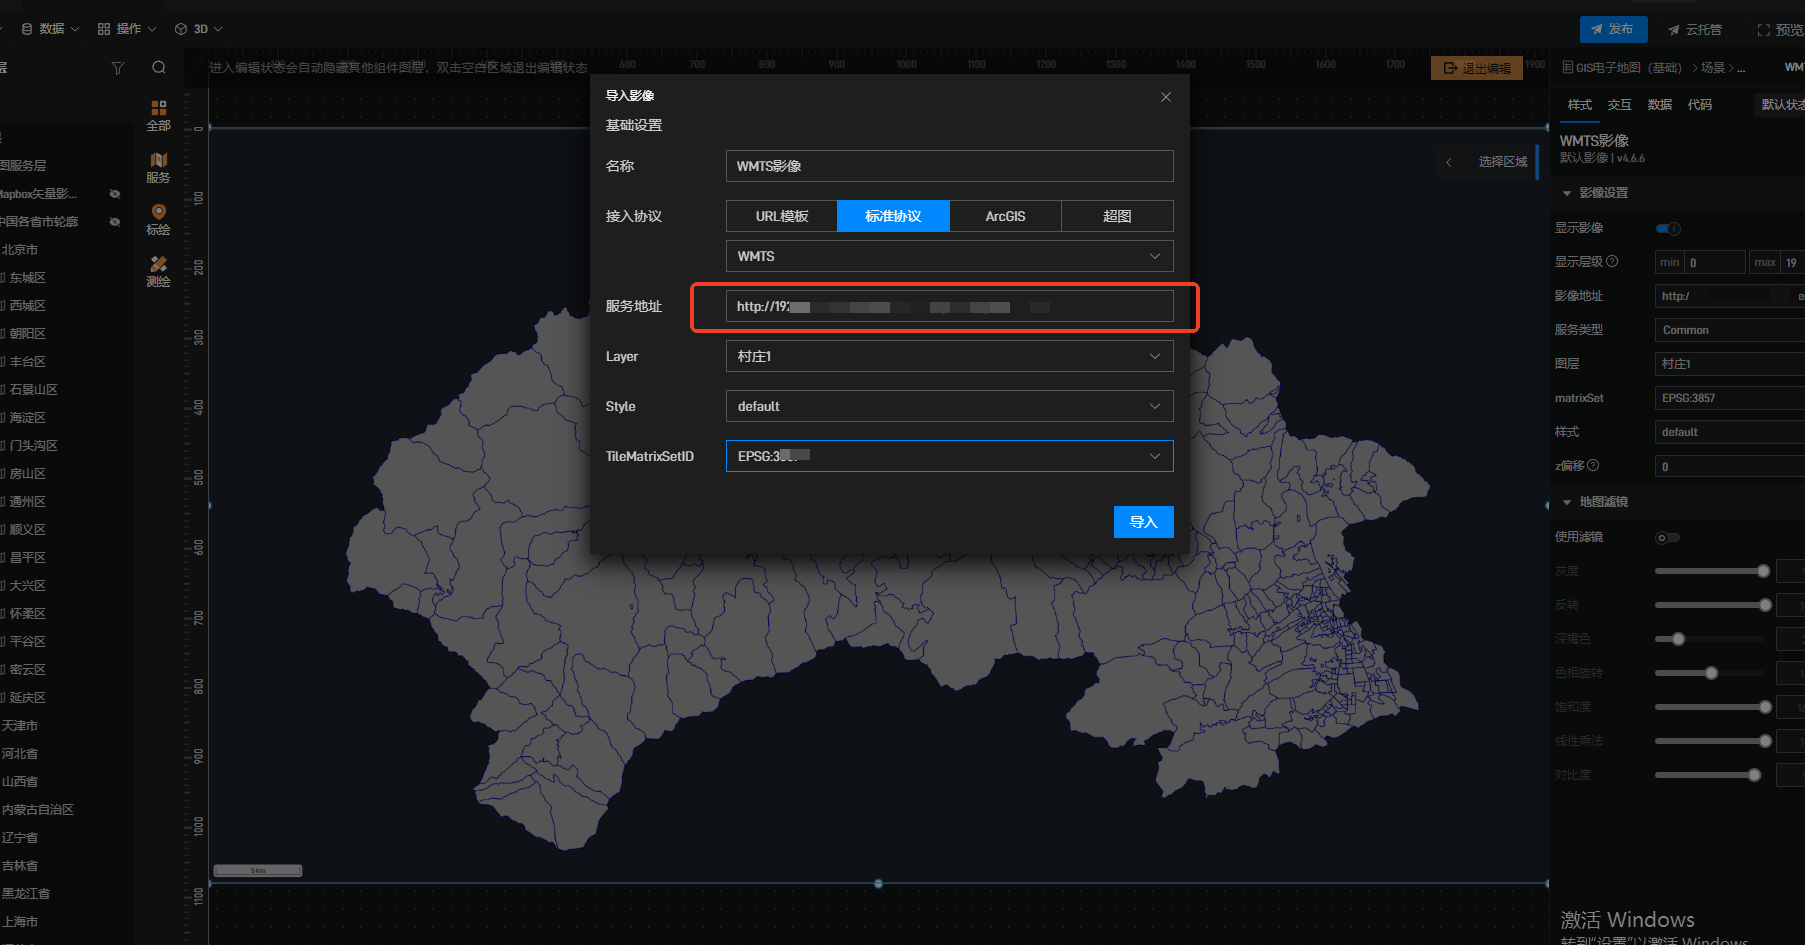The width and height of the screenshot is (1805, 945).
Task: Click the layer filter funnel icon
Action: [x=118, y=68]
